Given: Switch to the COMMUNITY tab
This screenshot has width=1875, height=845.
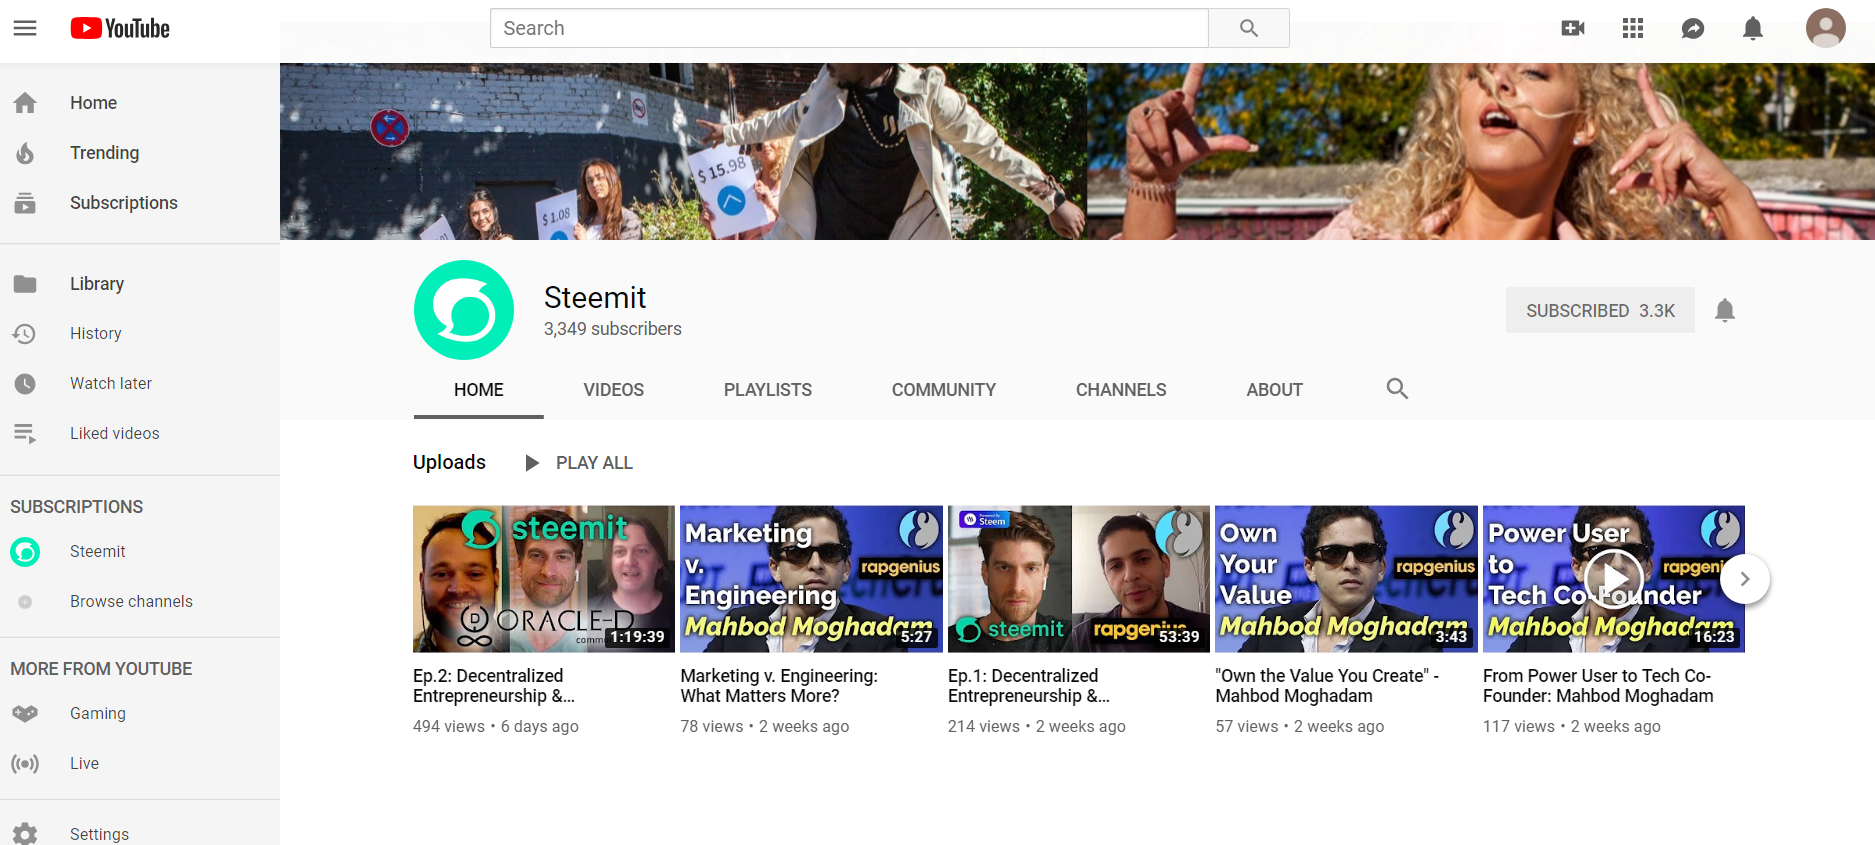Looking at the screenshot, I should [944, 390].
